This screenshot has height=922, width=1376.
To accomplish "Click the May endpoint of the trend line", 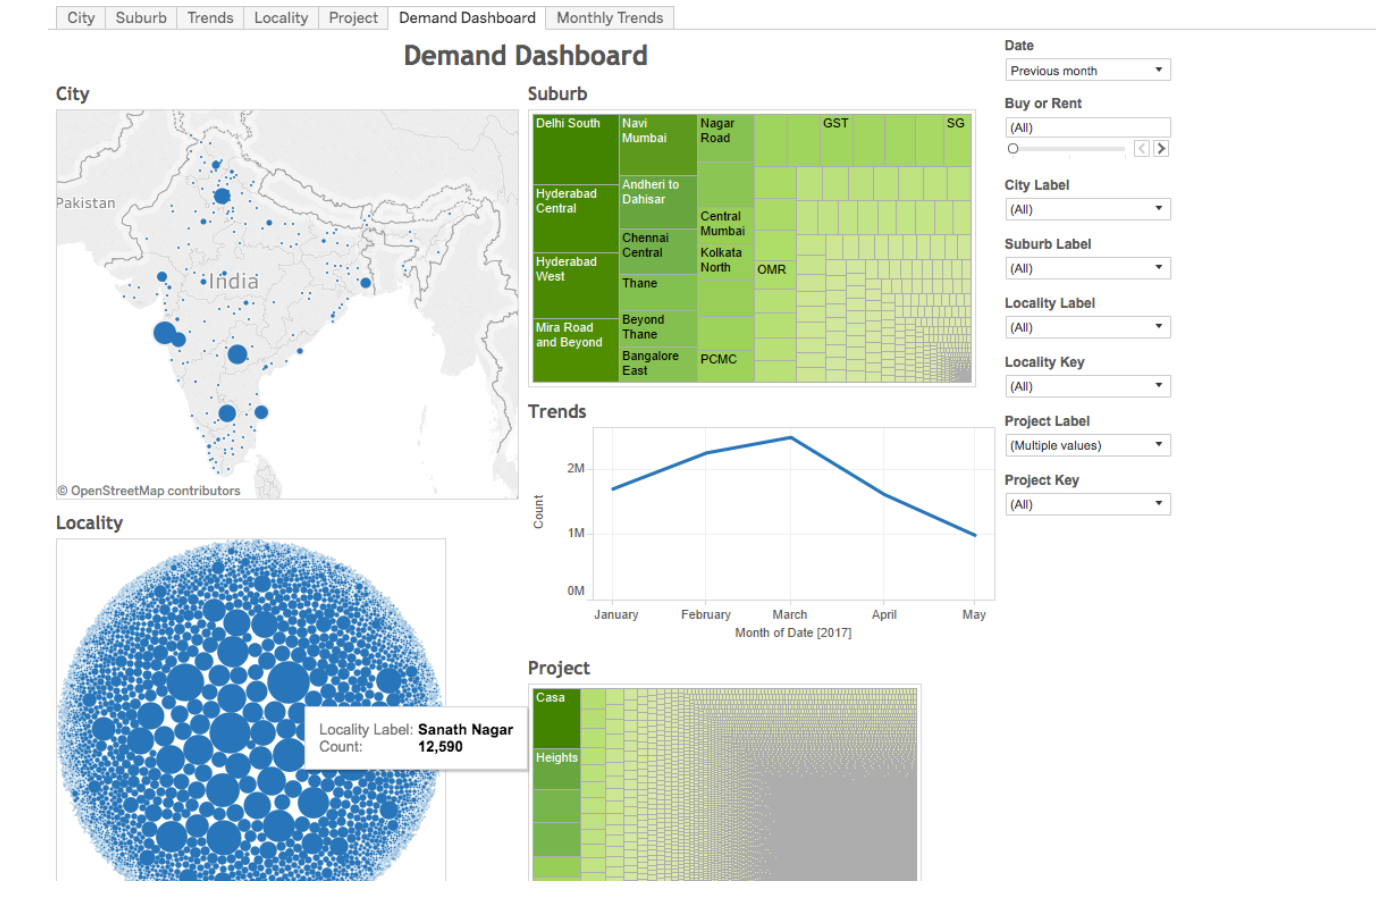I will (x=975, y=535).
